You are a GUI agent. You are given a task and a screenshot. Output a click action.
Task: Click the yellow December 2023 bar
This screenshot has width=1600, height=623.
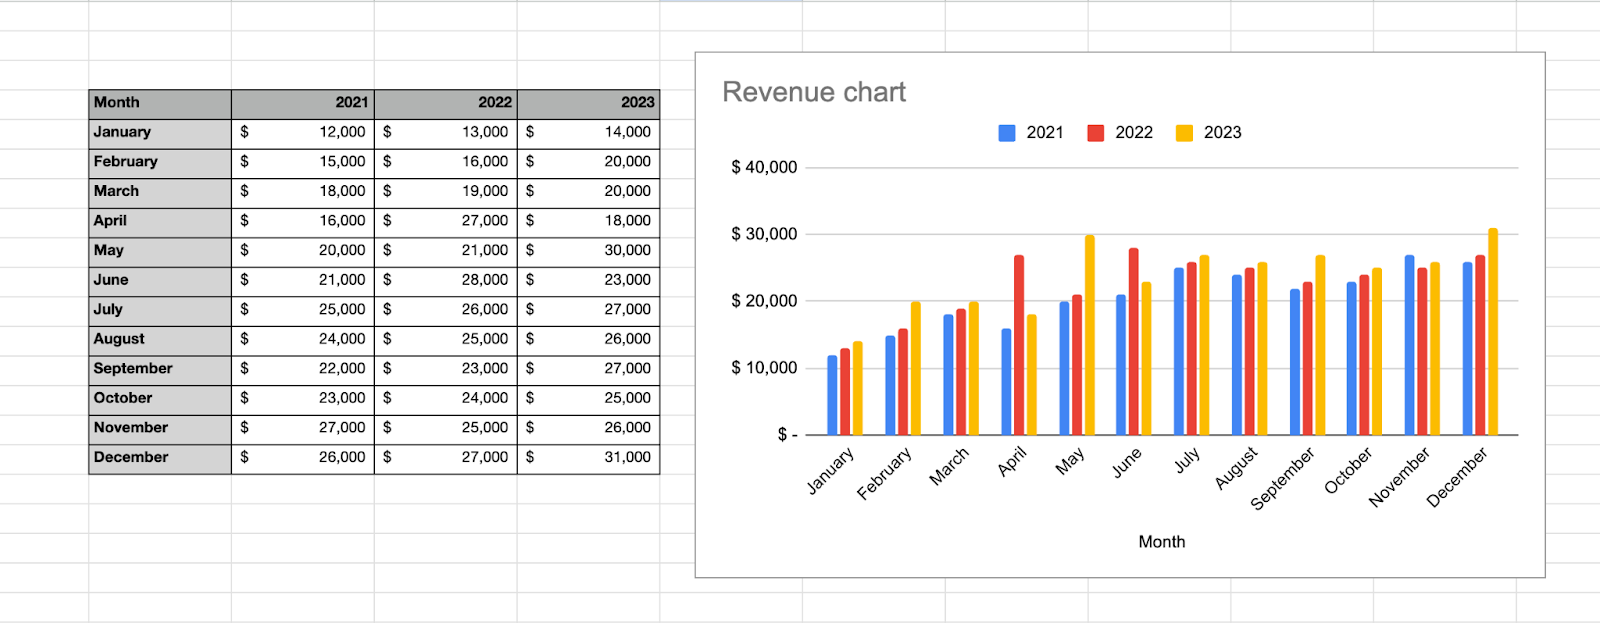click(x=1493, y=332)
